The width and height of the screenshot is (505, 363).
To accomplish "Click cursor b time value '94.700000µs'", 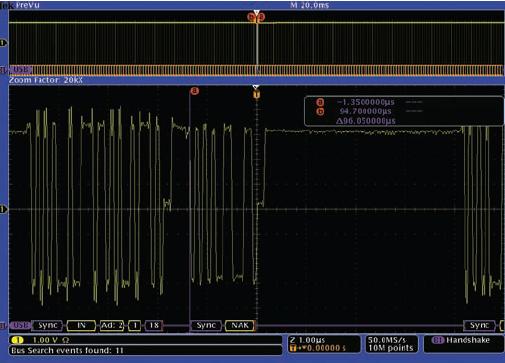I will (365, 111).
